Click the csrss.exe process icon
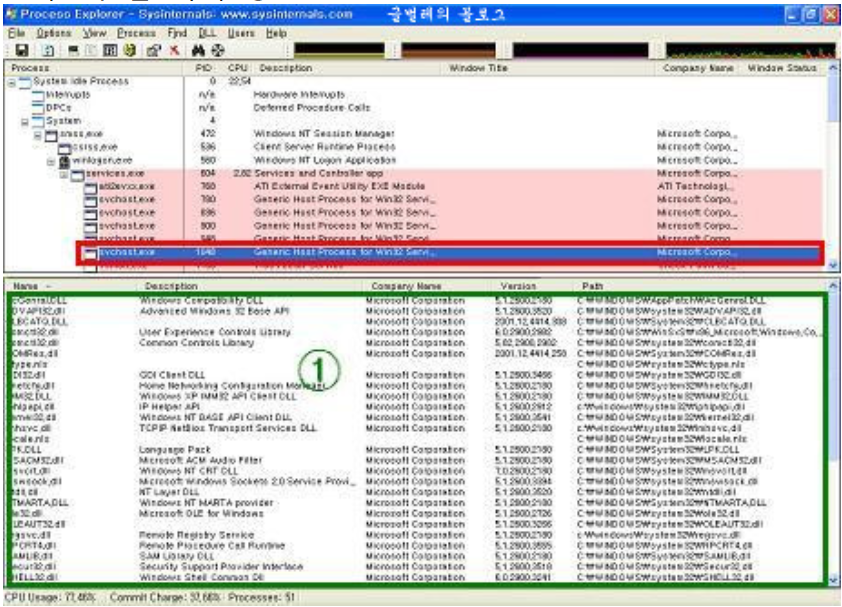Viewport: 842px width, 607px height. (x=64, y=148)
